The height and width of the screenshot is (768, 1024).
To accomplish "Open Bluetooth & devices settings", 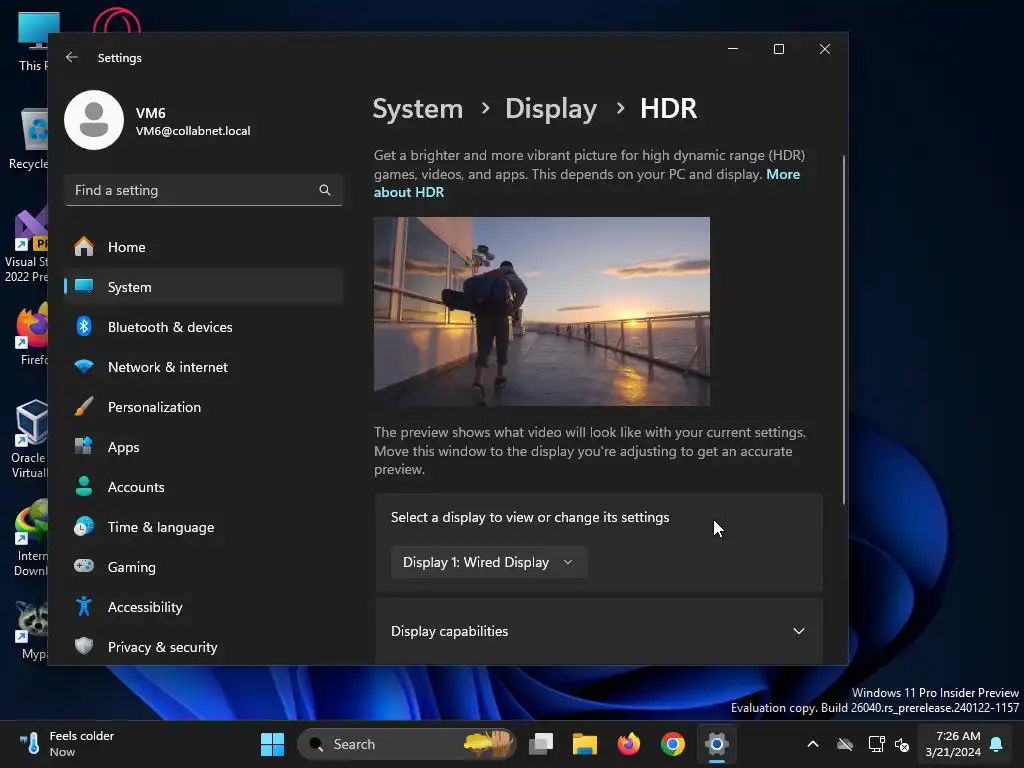I will [204, 327].
